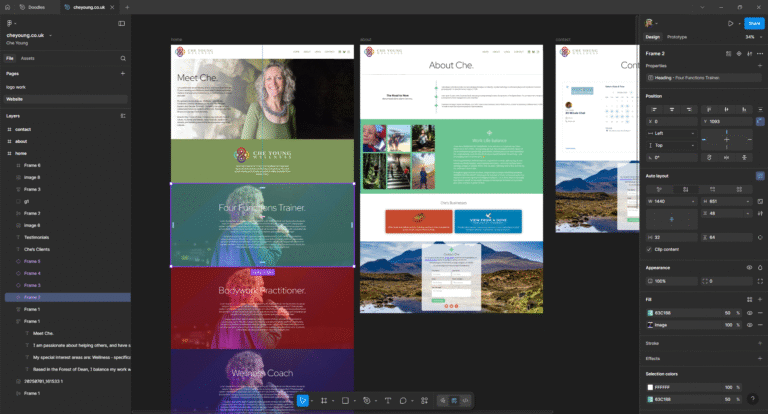Open height 651 sizing dropdown

pos(747,201)
